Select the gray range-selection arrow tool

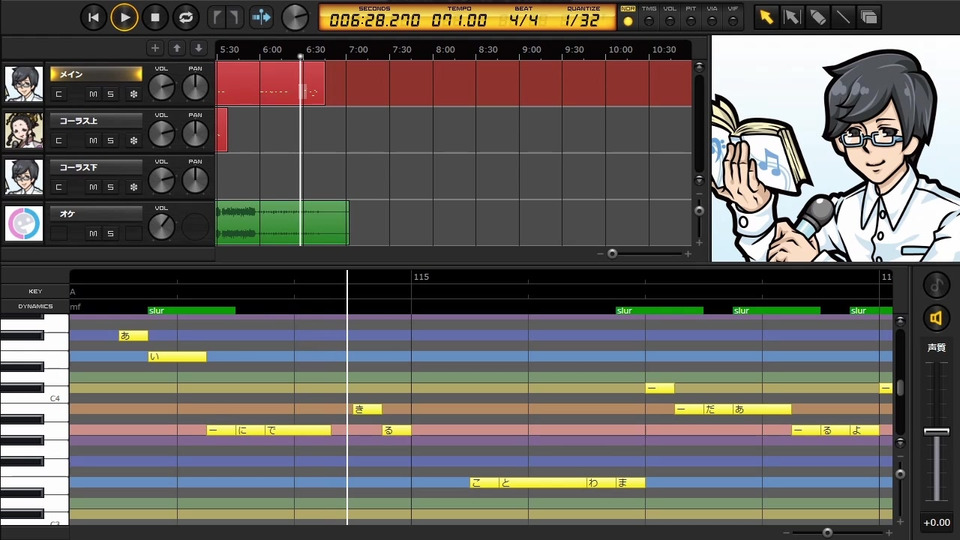[x=792, y=17]
